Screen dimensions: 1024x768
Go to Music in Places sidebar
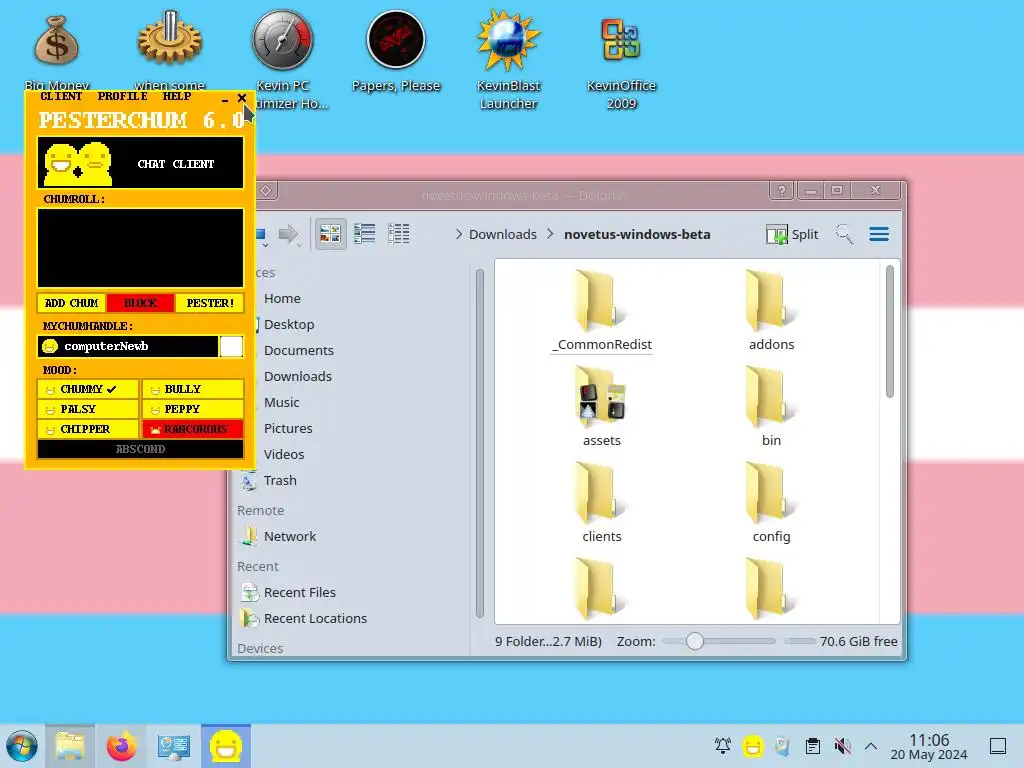click(281, 403)
